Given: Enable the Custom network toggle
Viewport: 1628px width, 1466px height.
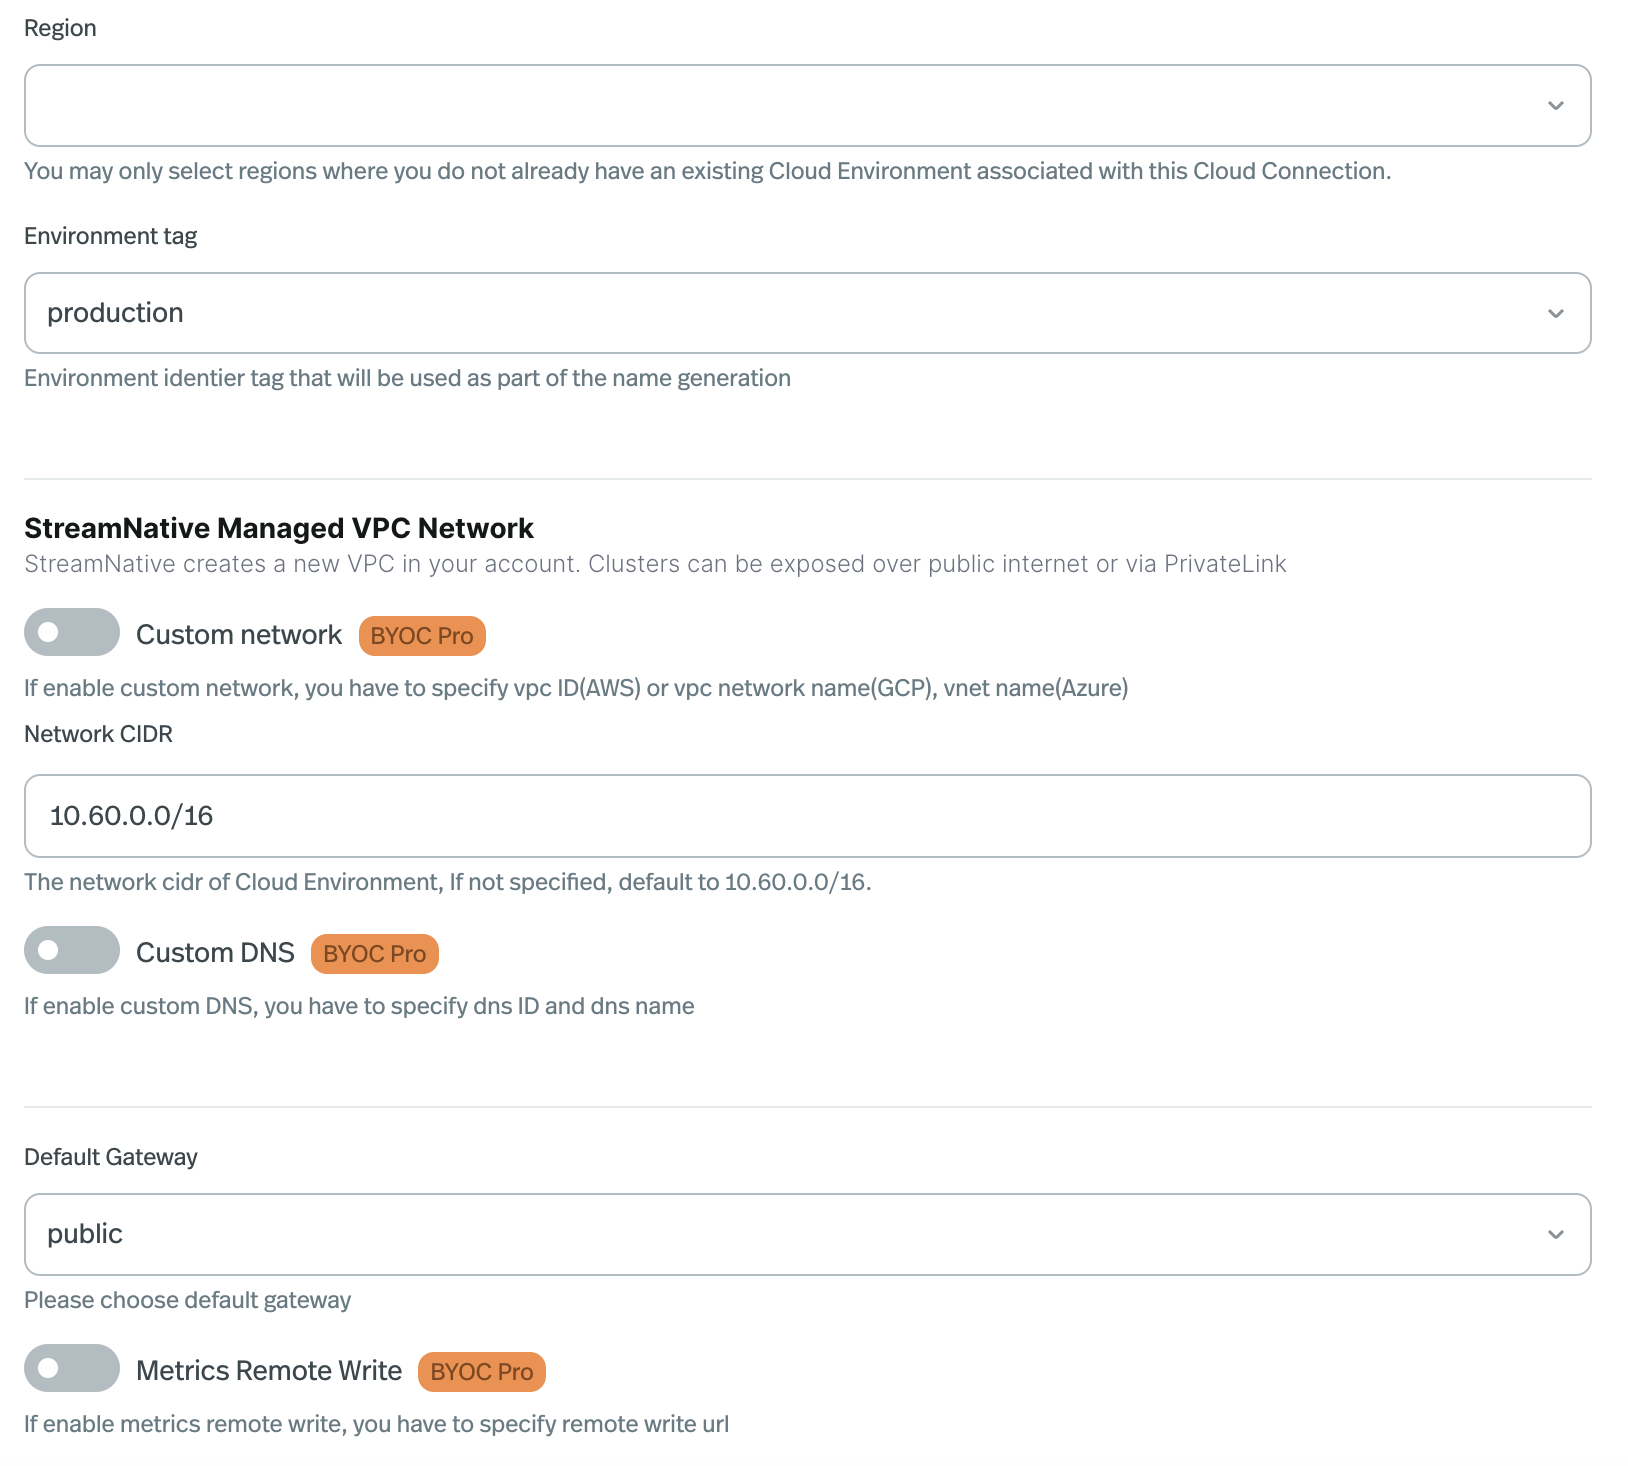Looking at the screenshot, I should tap(71, 632).
